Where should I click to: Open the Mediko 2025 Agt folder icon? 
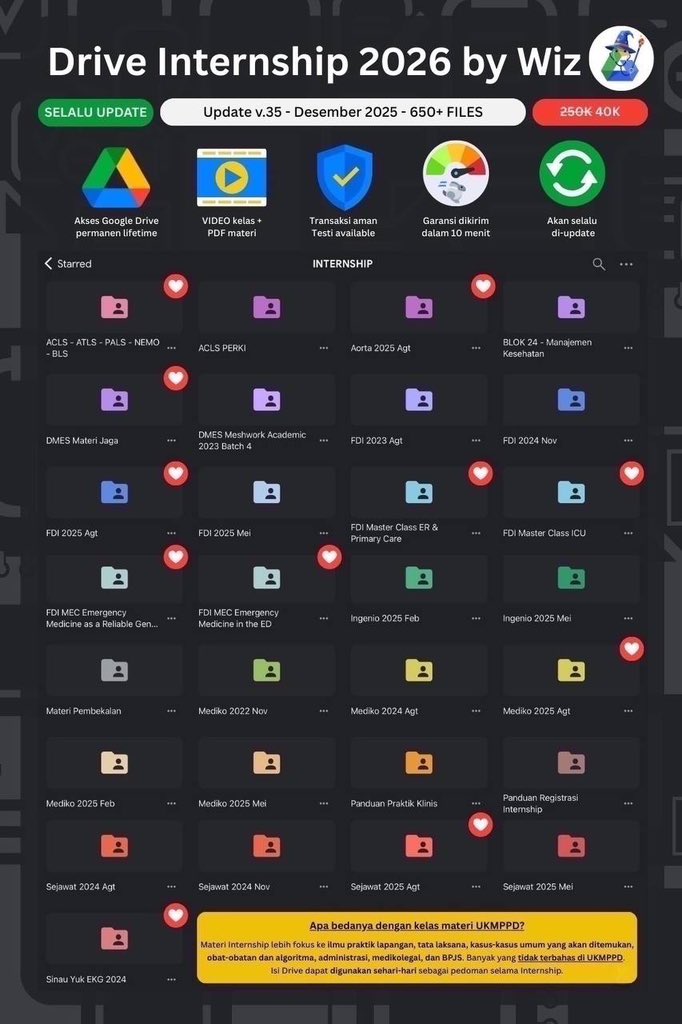pos(571,670)
